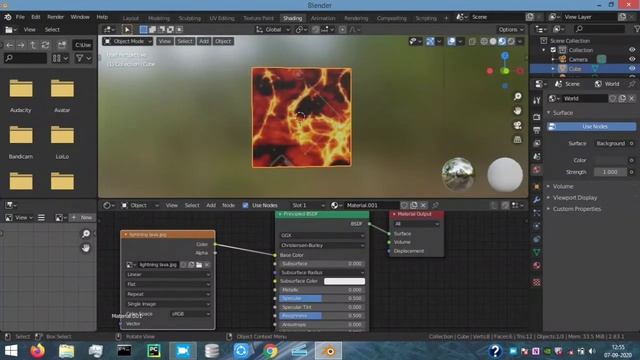This screenshot has height=360, width=640.
Task: Open image file folder icon in texture node
Action: [x=199, y=265]
